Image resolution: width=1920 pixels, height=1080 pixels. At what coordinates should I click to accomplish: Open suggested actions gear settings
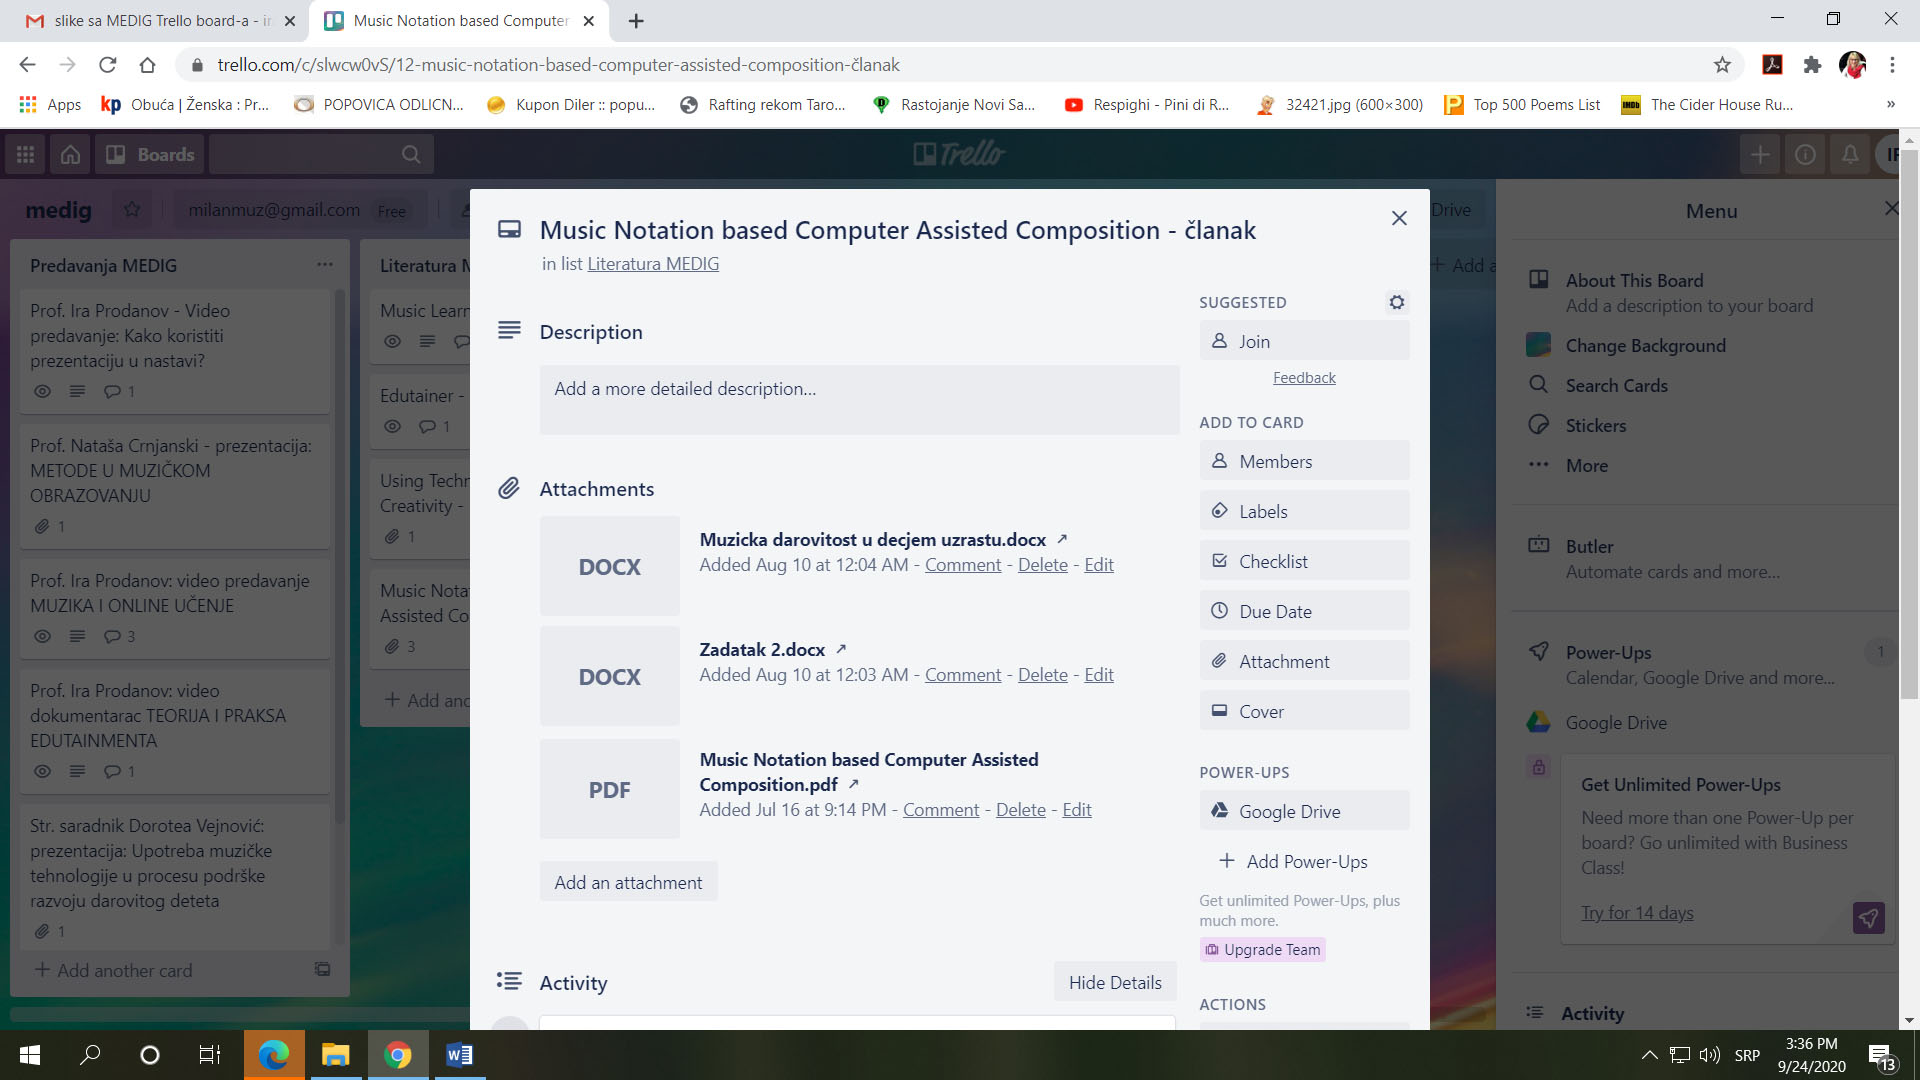click(x=1397, y=302)
